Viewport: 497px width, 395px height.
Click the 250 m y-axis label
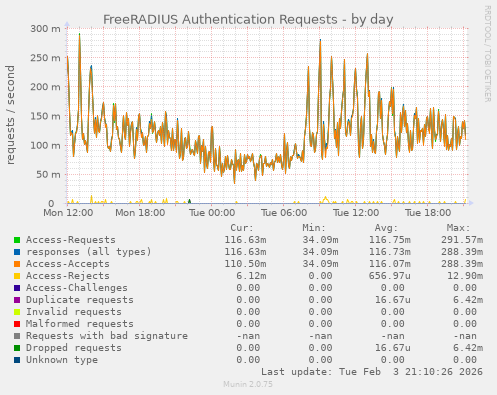pos(45,58)
